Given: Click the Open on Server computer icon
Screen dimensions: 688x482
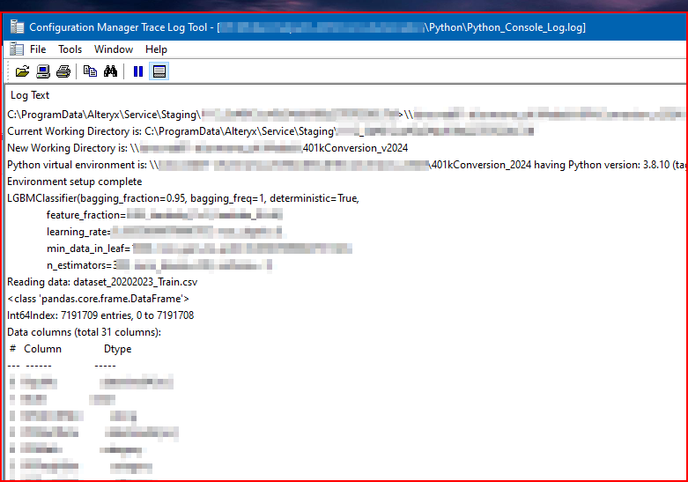Looking at the screenshot, I should 43,71.
